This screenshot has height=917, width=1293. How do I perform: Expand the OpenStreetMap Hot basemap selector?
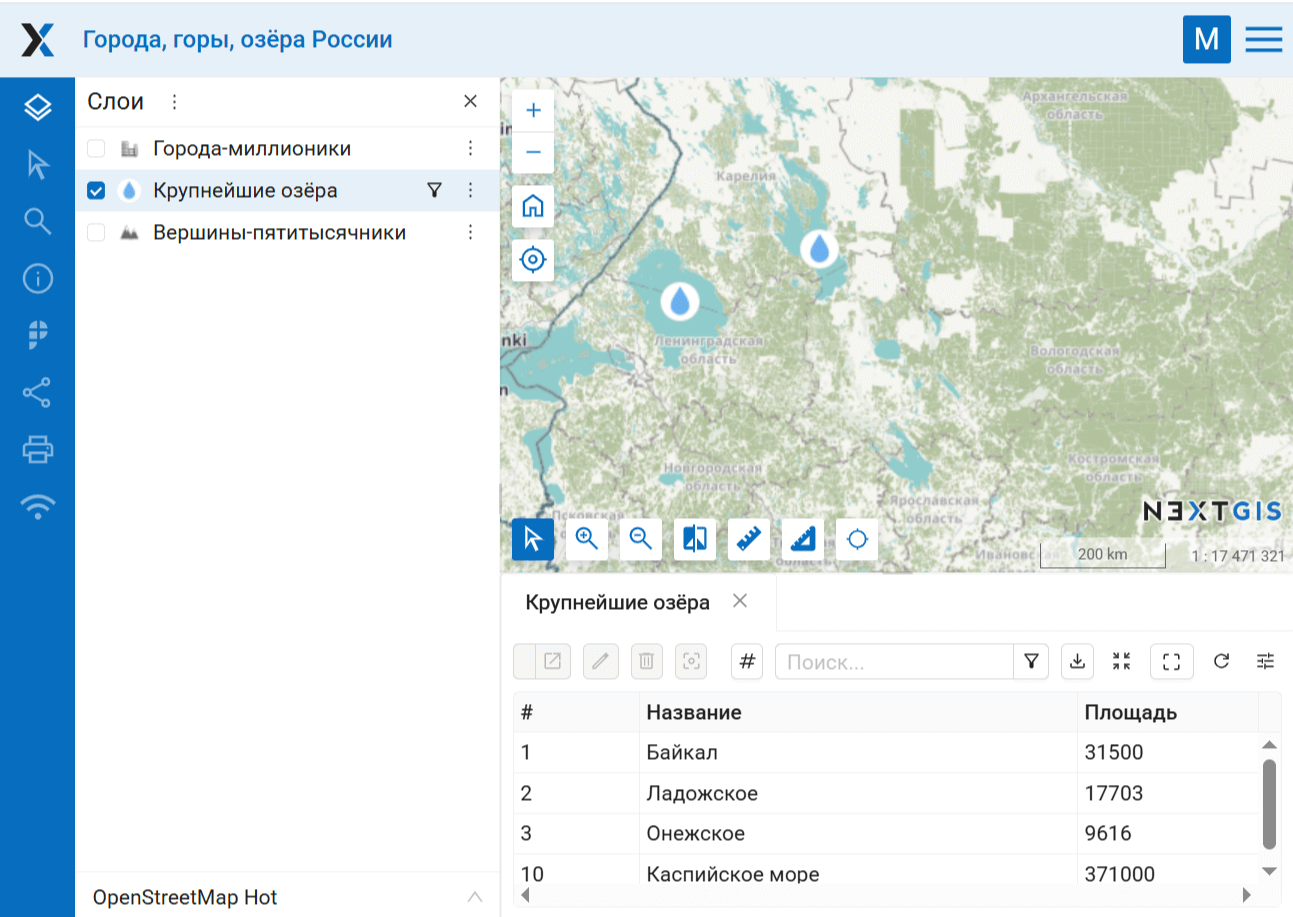pos(475,896)
